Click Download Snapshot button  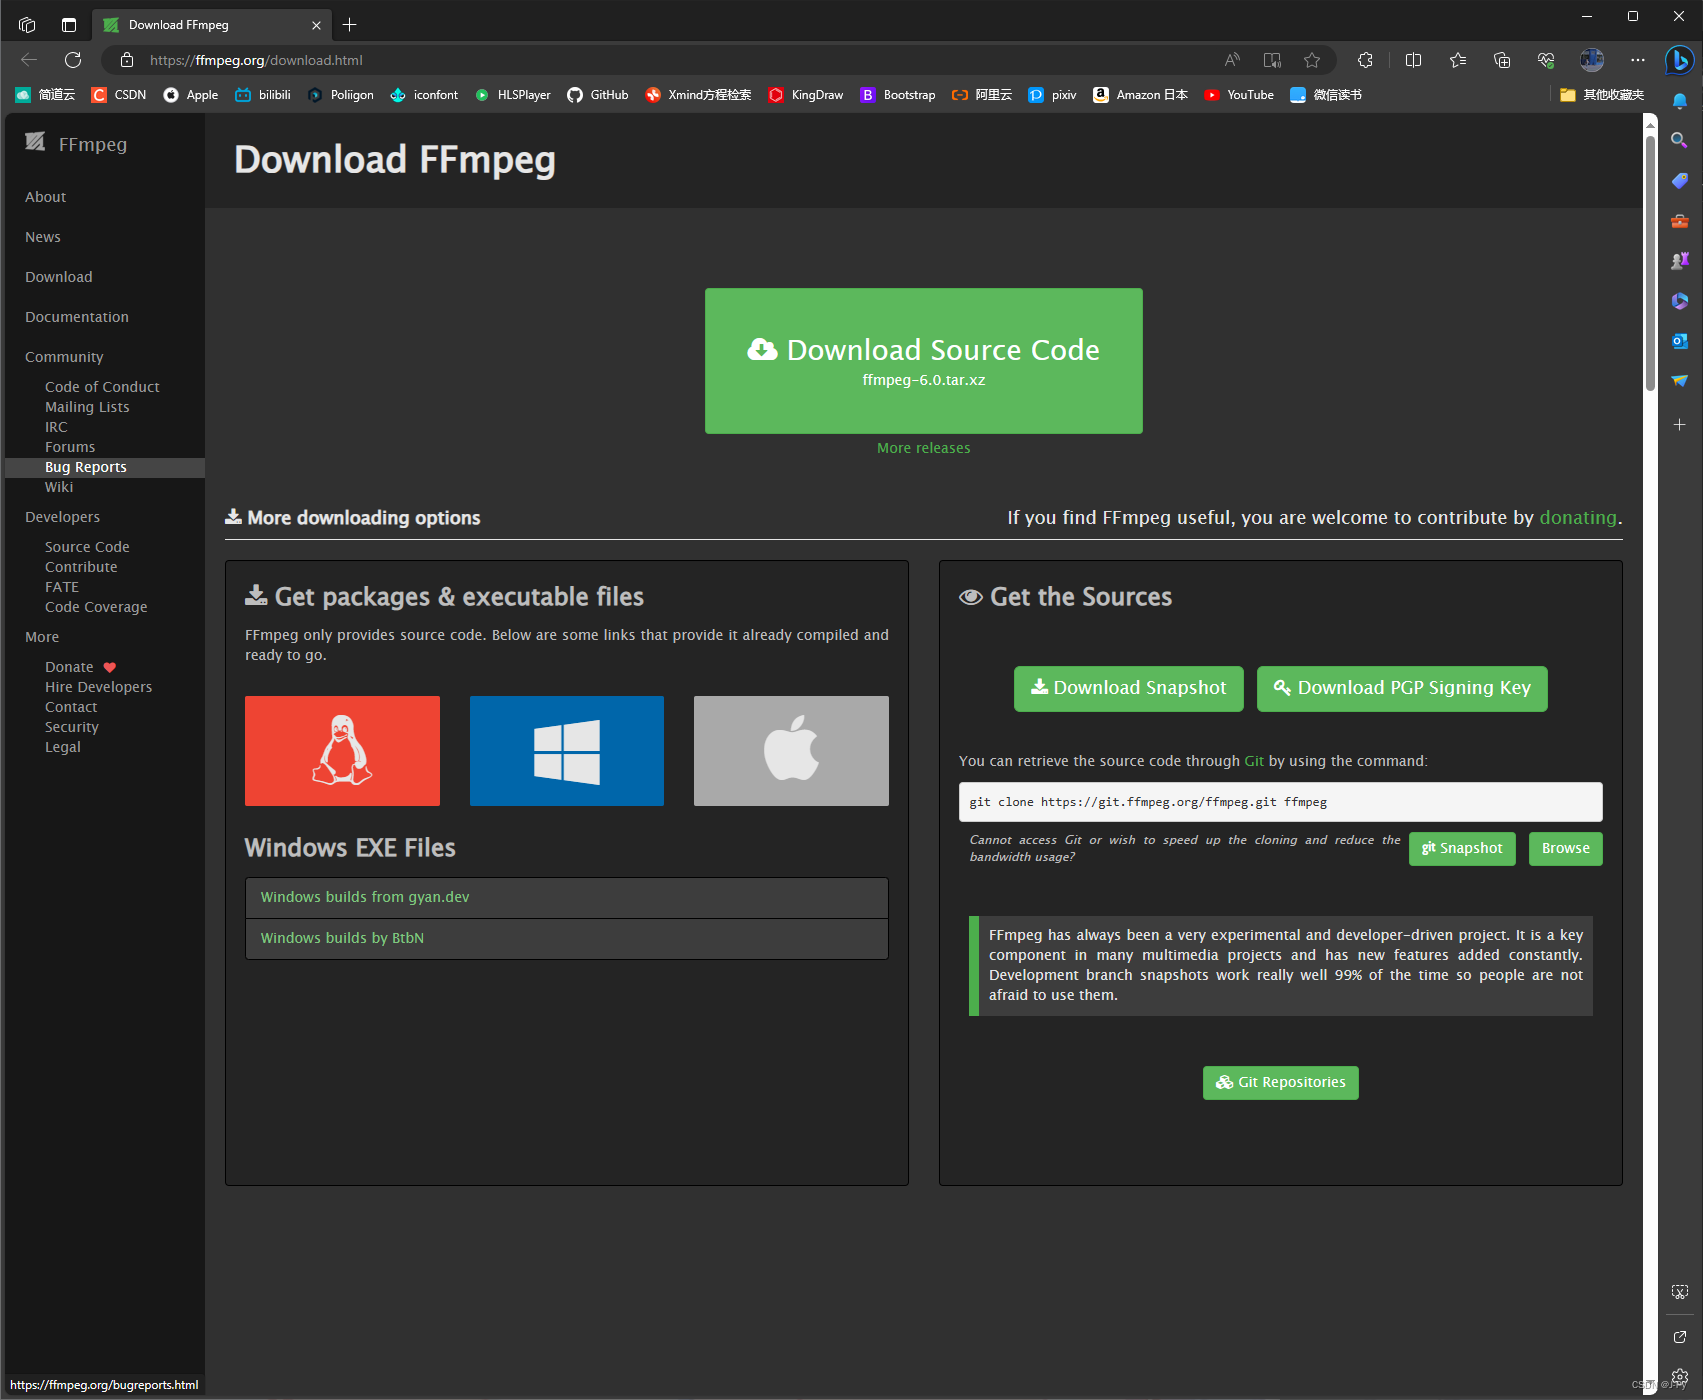(x=1129, y=689)
